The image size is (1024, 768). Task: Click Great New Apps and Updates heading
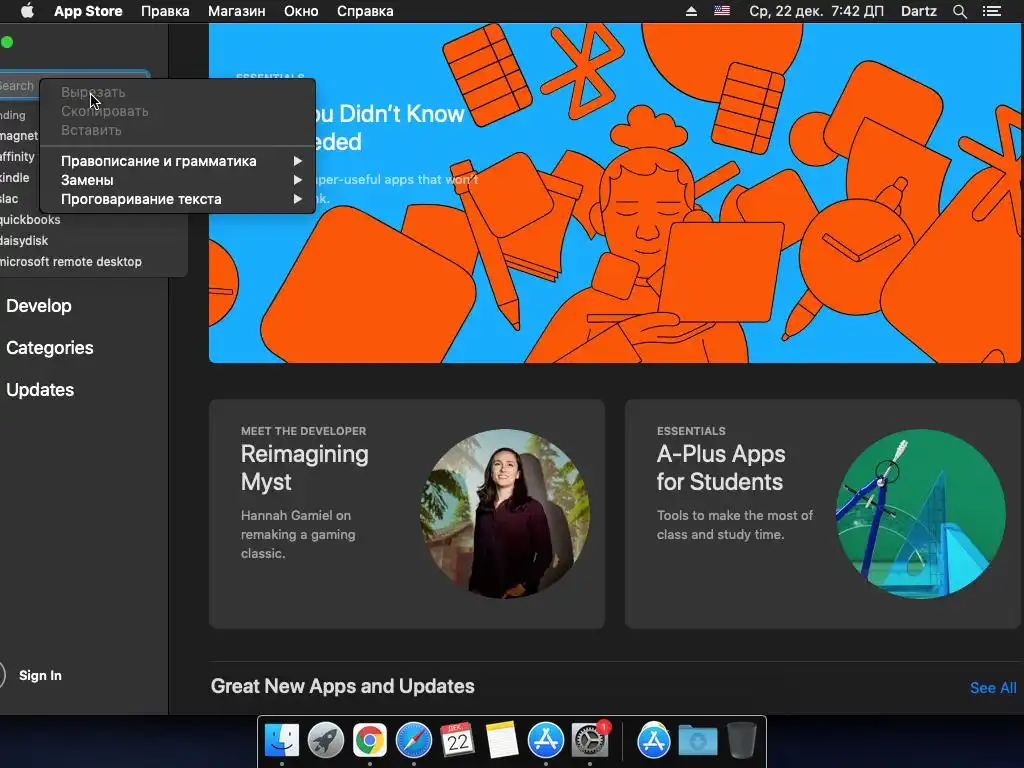(342, 686)
